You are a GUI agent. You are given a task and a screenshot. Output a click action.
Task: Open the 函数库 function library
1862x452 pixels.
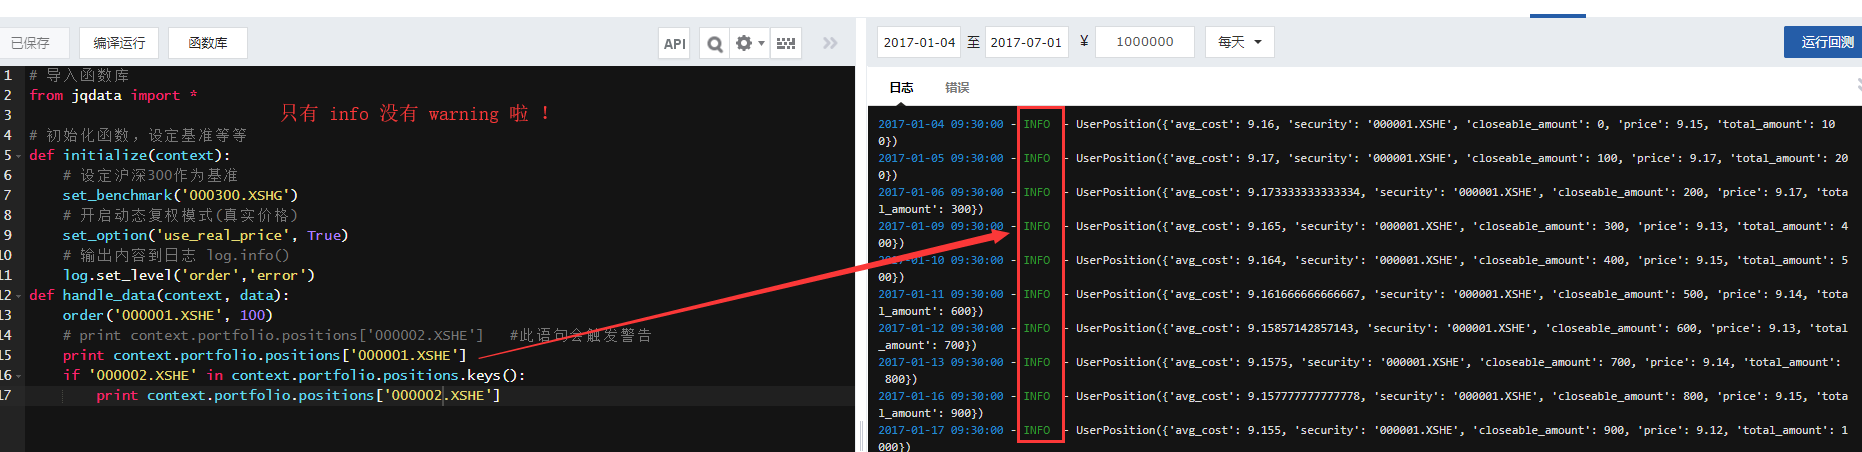[208, 43]
